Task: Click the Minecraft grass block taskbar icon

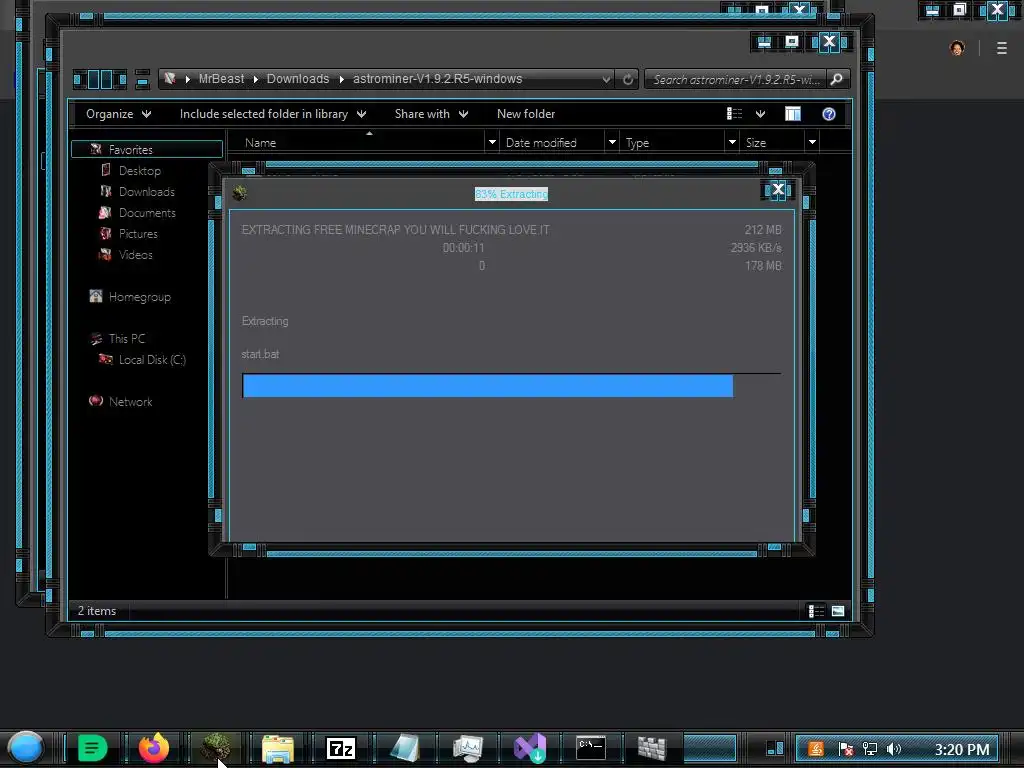Action: pos(216,748)
